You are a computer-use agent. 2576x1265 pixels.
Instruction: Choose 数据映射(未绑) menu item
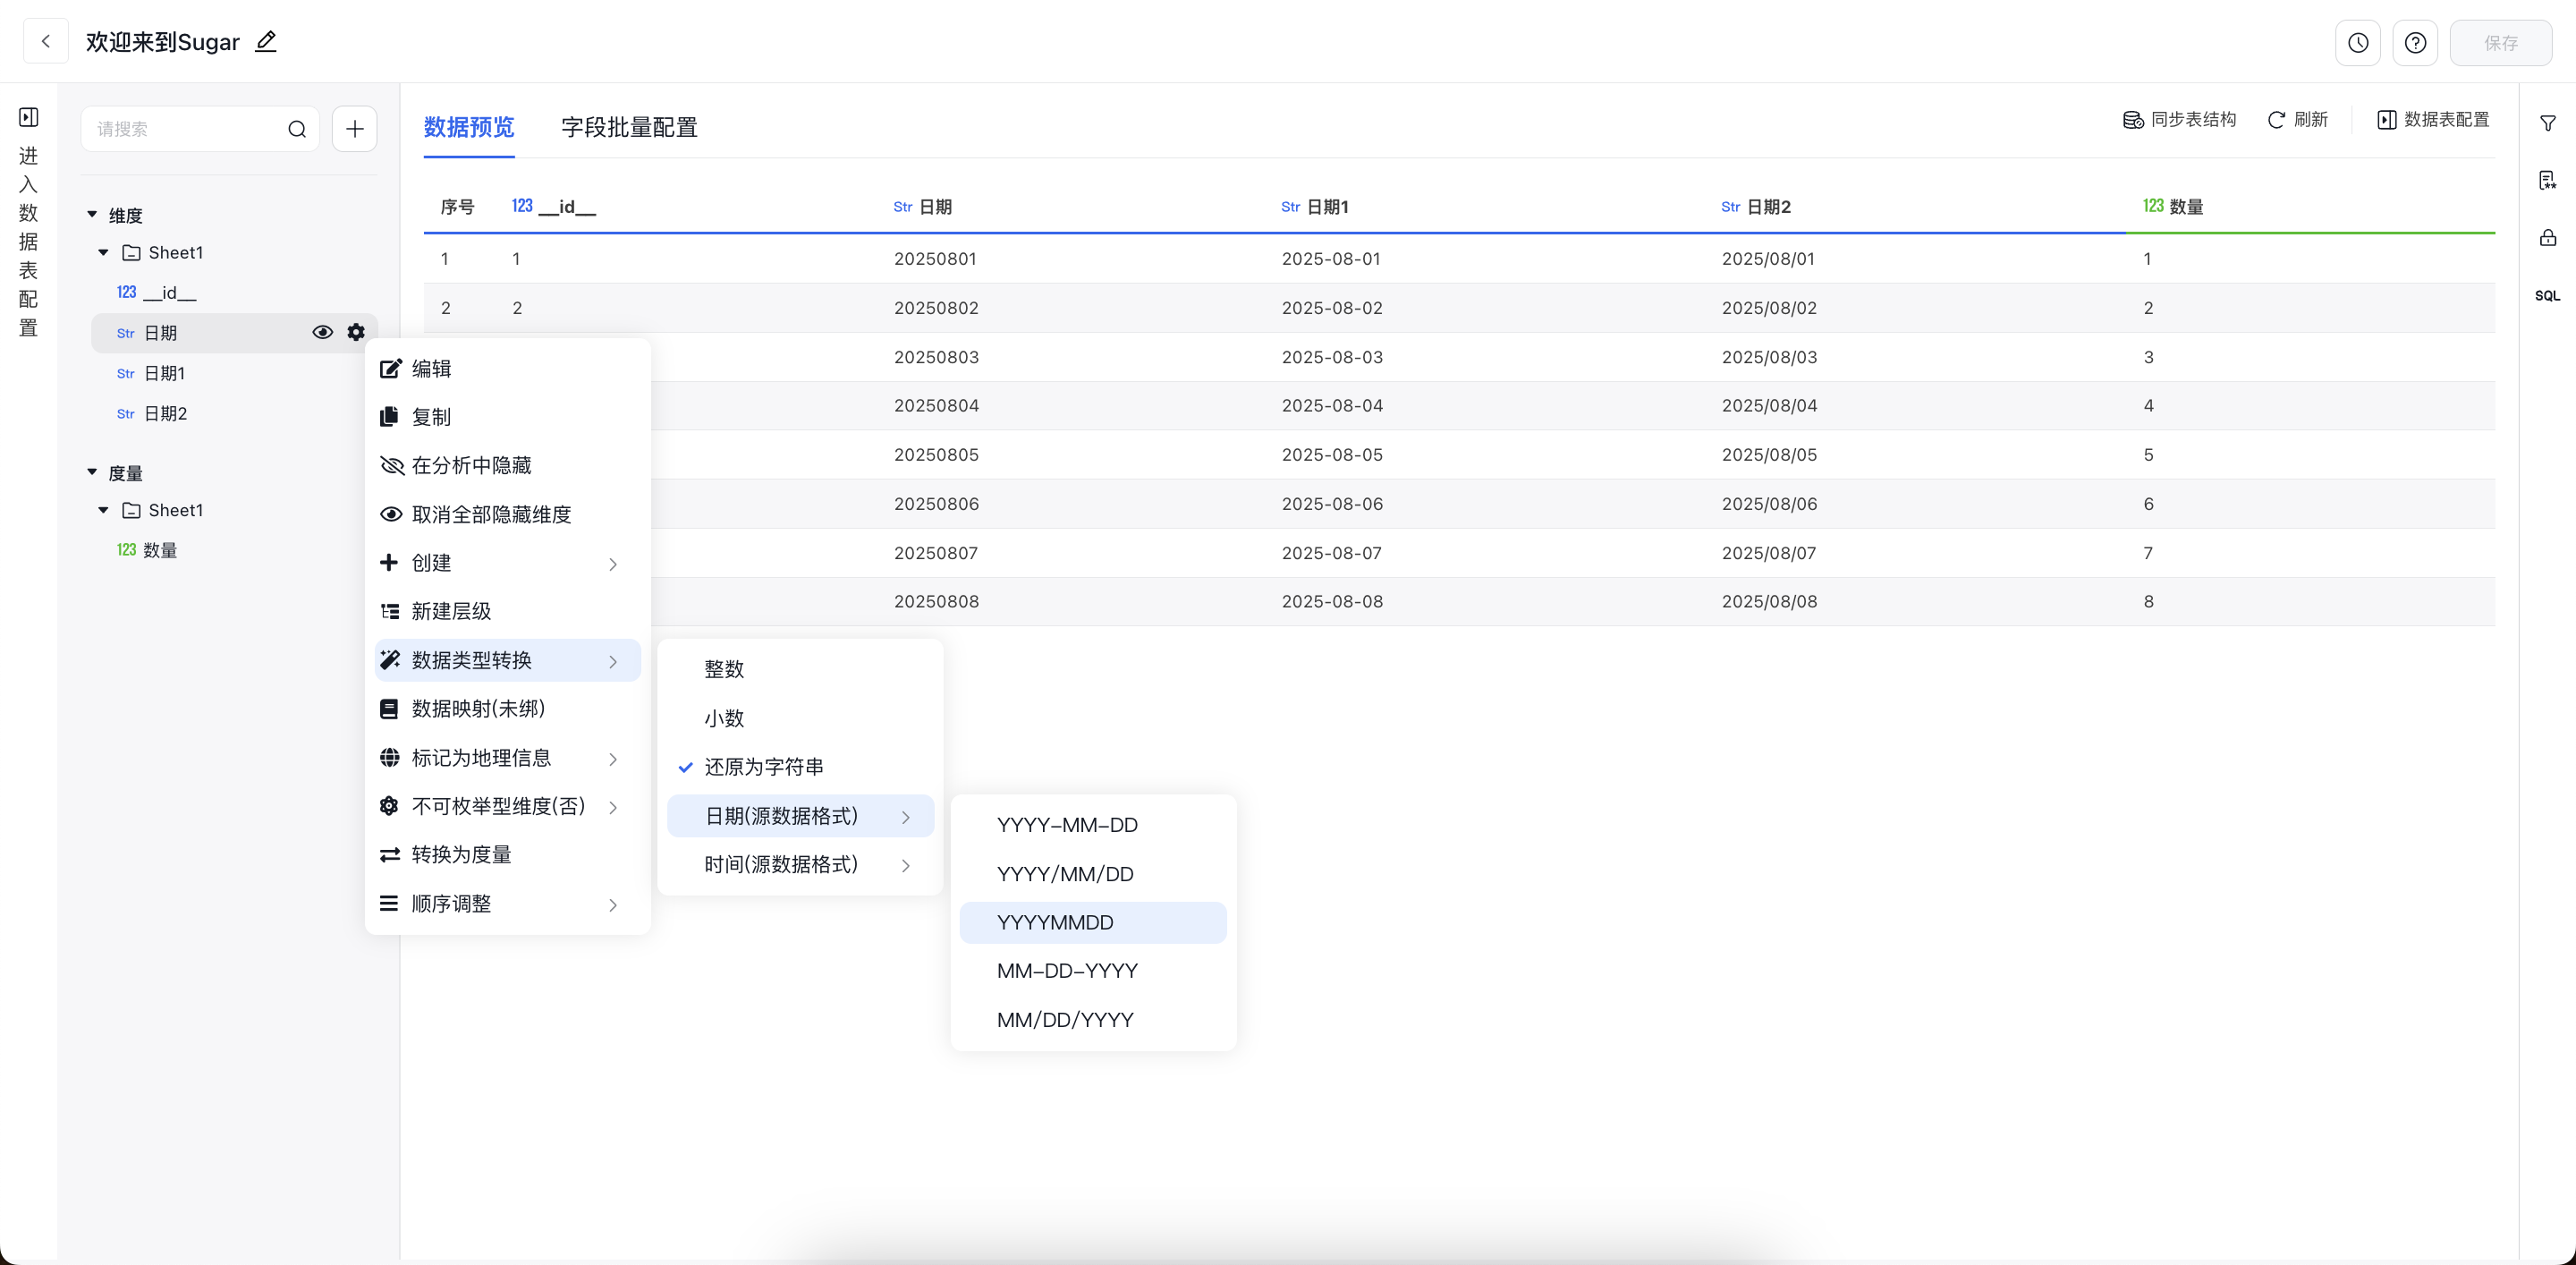[508, 709]
